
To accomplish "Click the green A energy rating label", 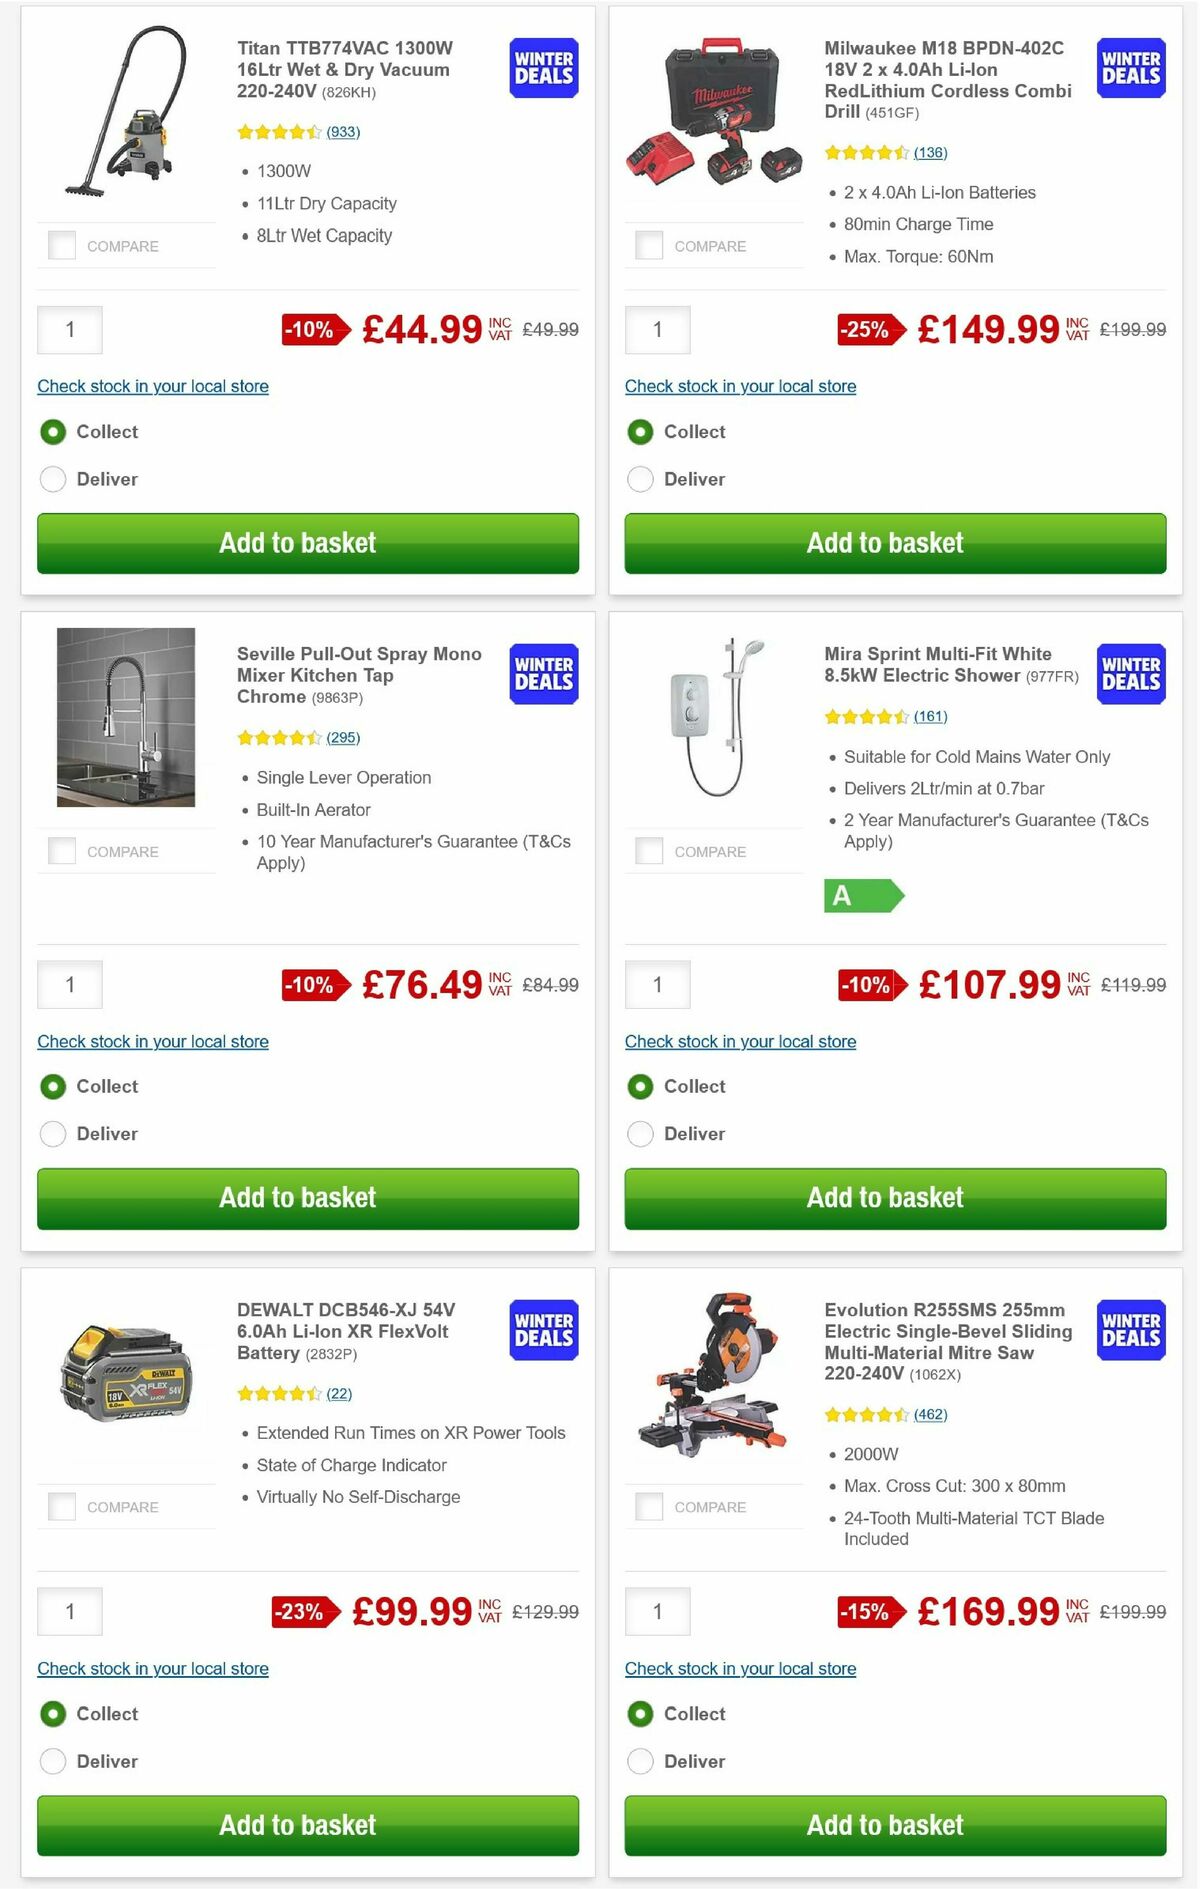I will pos(866,897).
